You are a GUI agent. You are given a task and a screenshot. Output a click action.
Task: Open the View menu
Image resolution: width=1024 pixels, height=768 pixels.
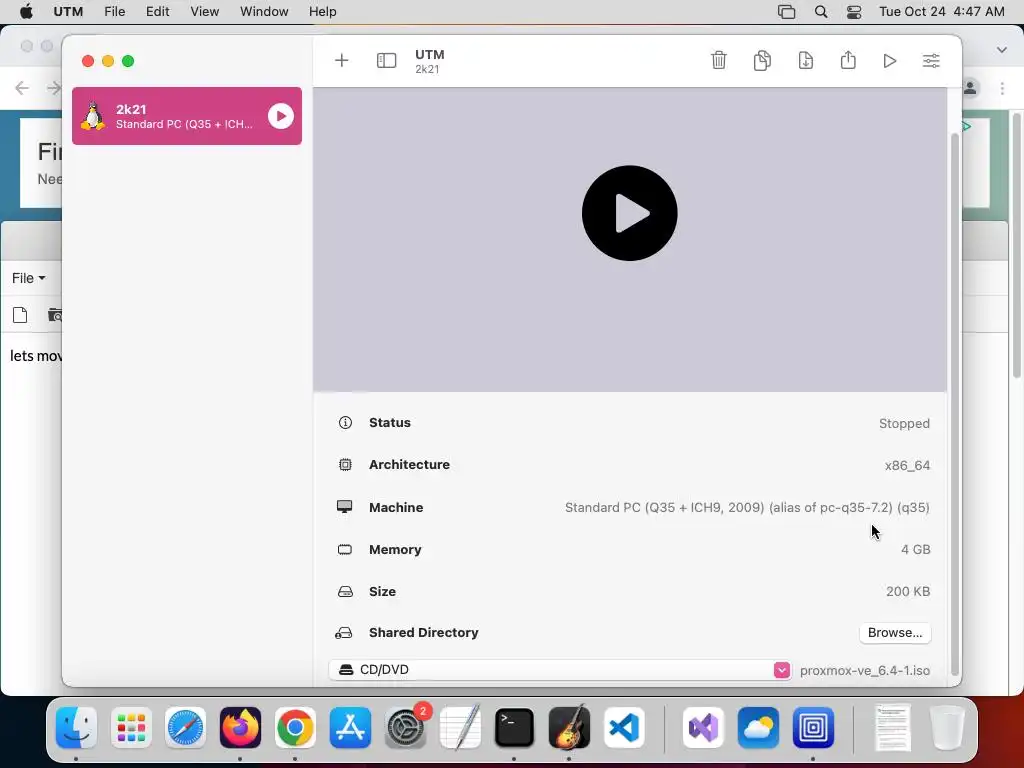[204, 12]
